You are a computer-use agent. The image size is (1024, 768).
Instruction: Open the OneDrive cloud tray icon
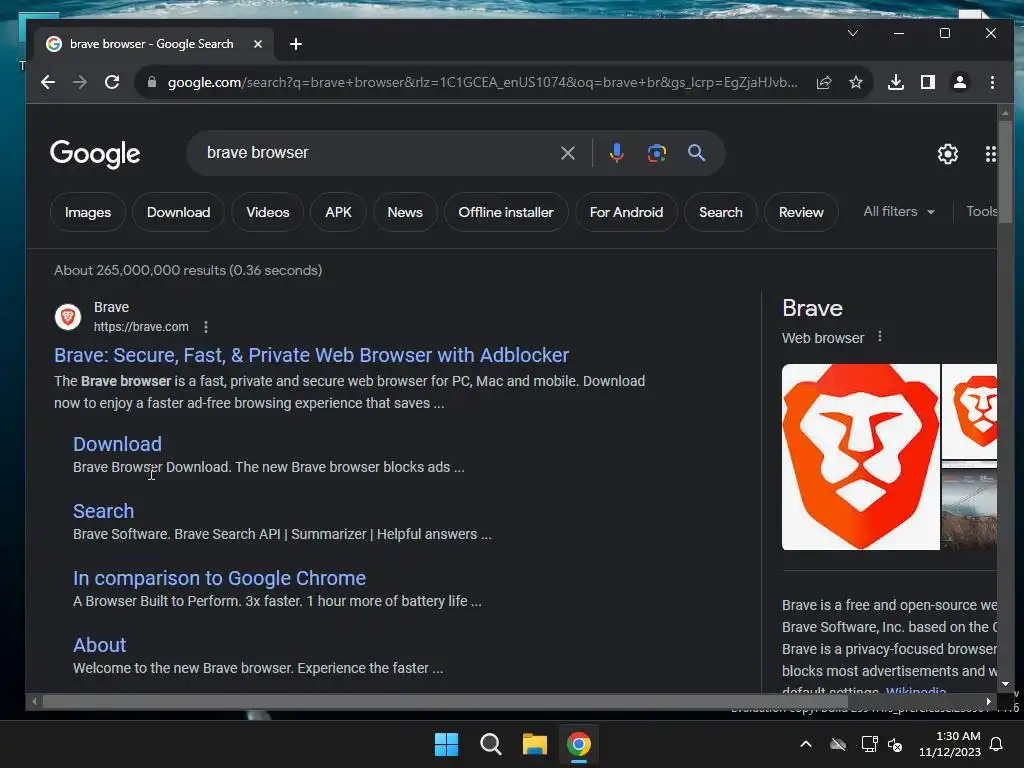point(838,744)
